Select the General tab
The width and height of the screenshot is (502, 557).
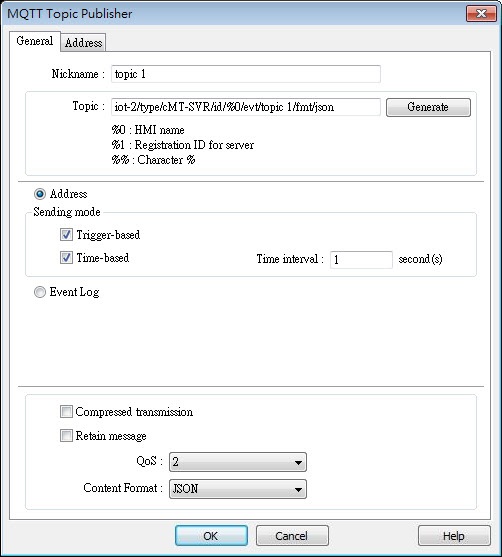click(x=35, y=41)
